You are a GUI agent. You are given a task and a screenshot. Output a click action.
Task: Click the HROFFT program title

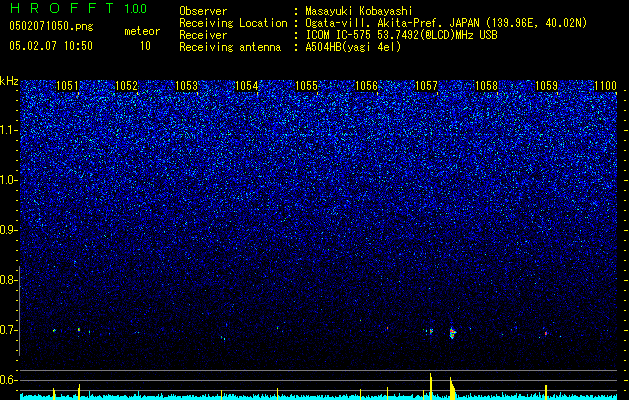[64, 8]
